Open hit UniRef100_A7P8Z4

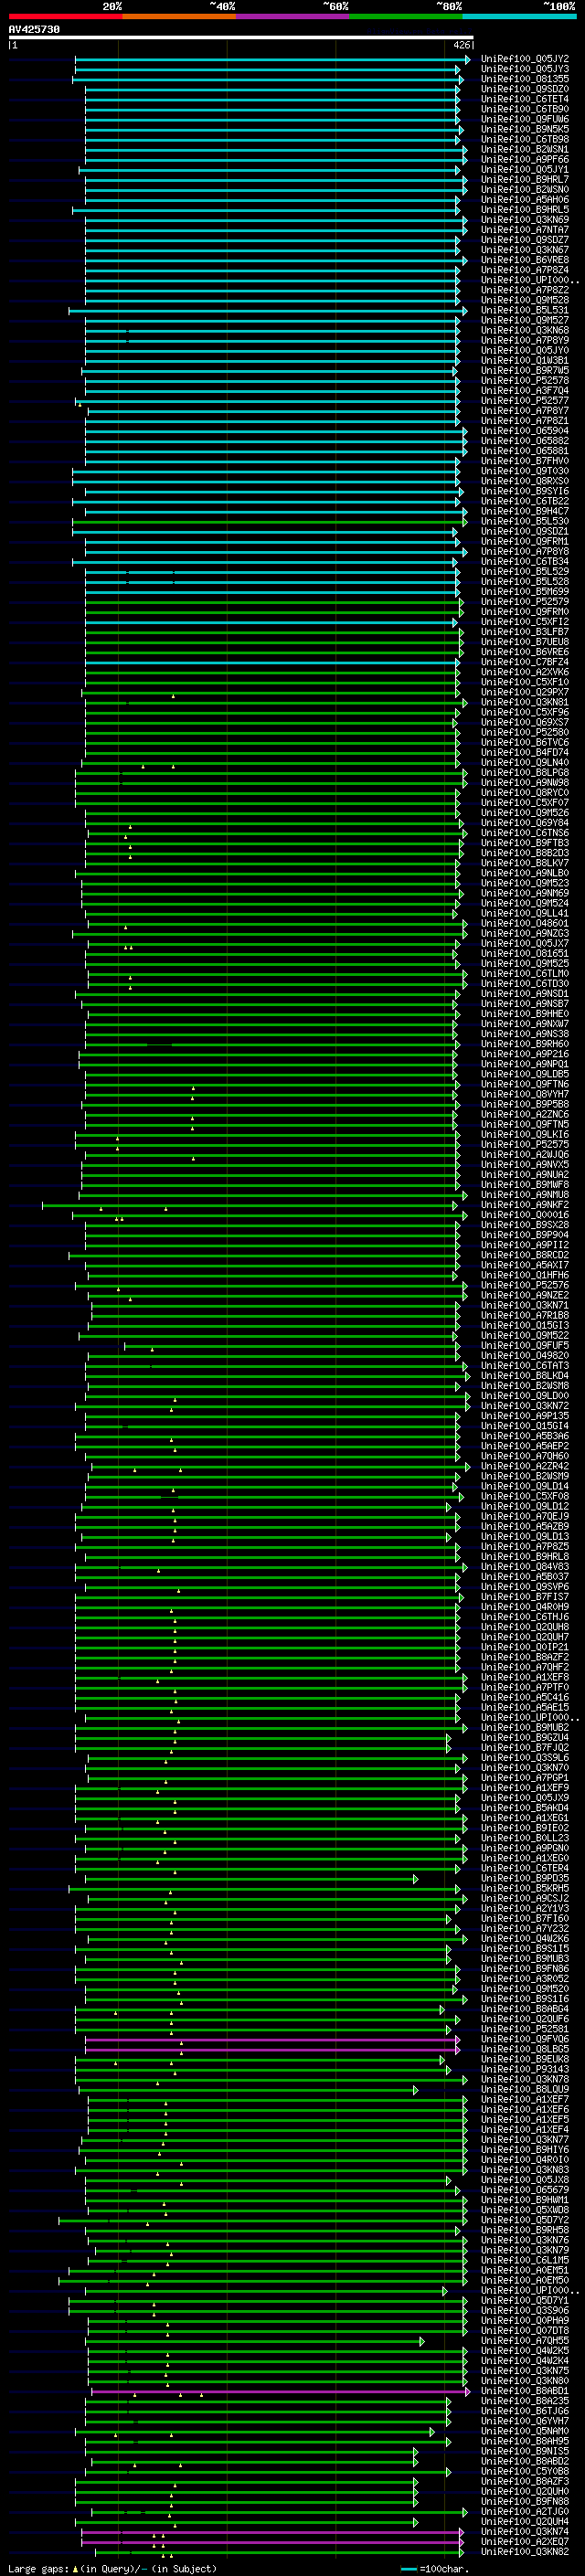[524, 270]
